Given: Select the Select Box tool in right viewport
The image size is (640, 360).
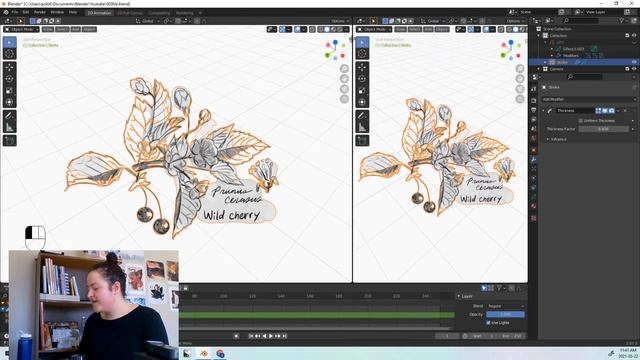Looking at the screenshot, I should coord(362,42).
